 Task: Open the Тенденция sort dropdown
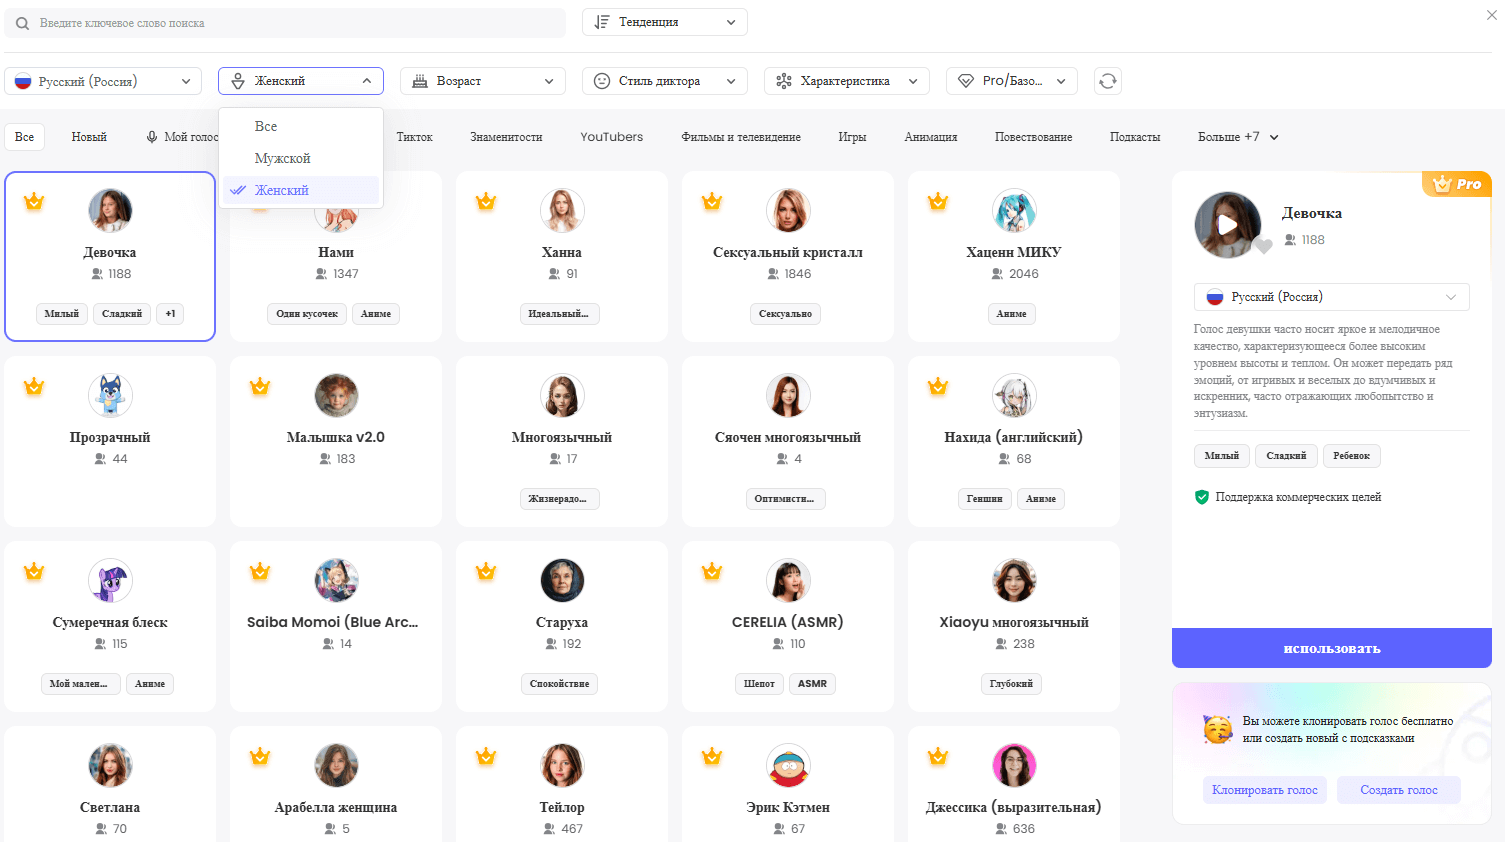click(665, 22)
